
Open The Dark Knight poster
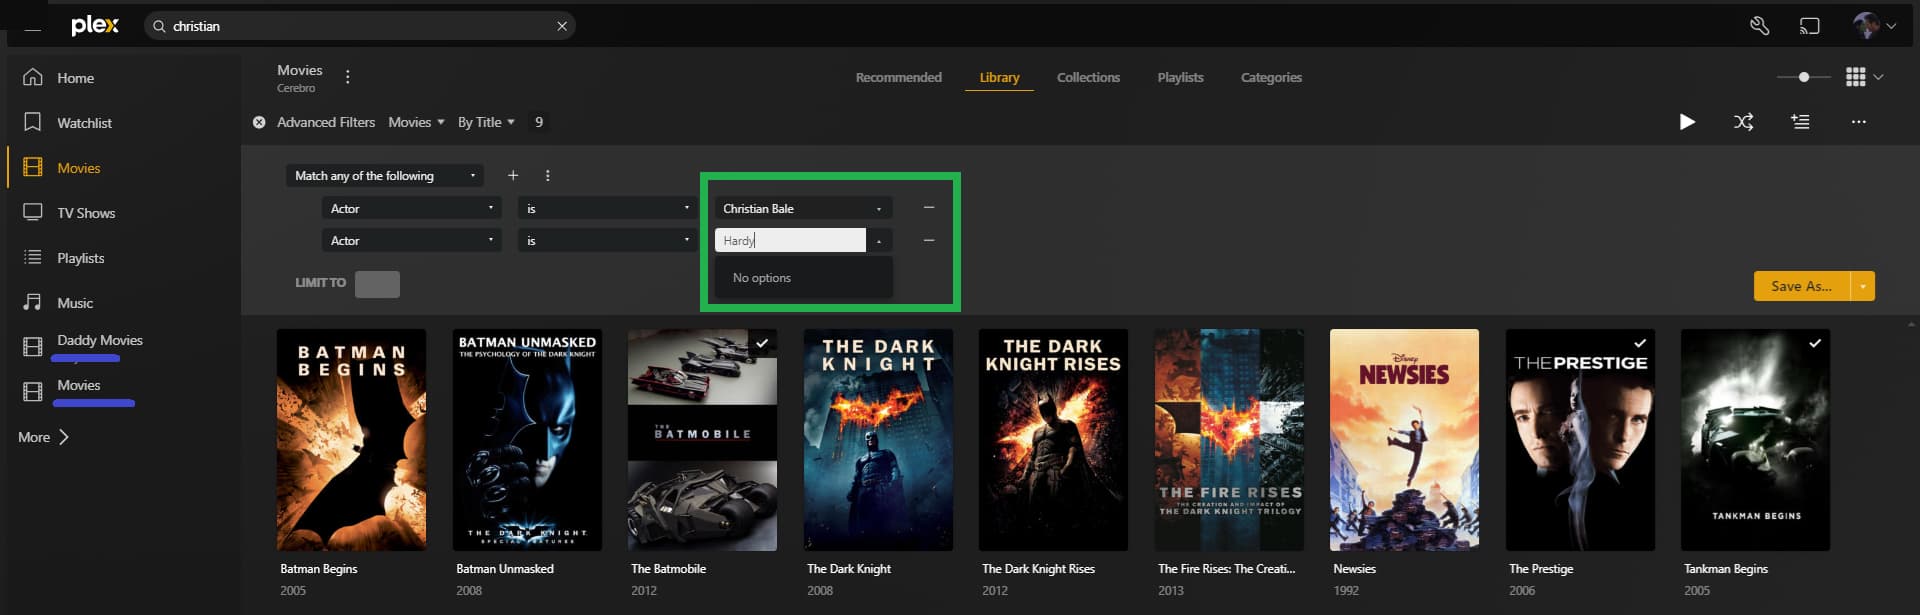(878, 440)
